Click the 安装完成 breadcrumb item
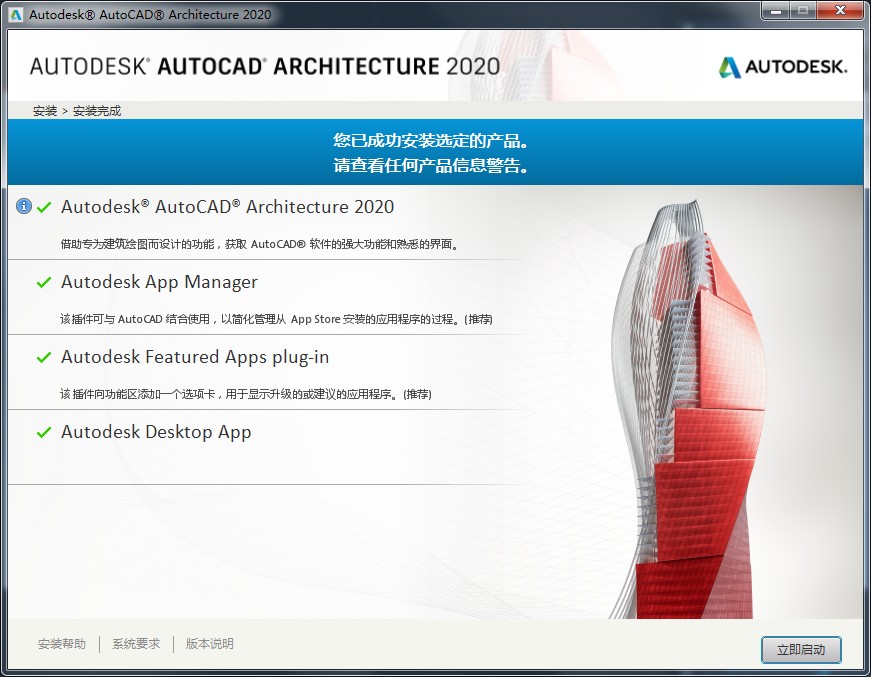Screen dimensions: 871x677 (x=97, y=111)
